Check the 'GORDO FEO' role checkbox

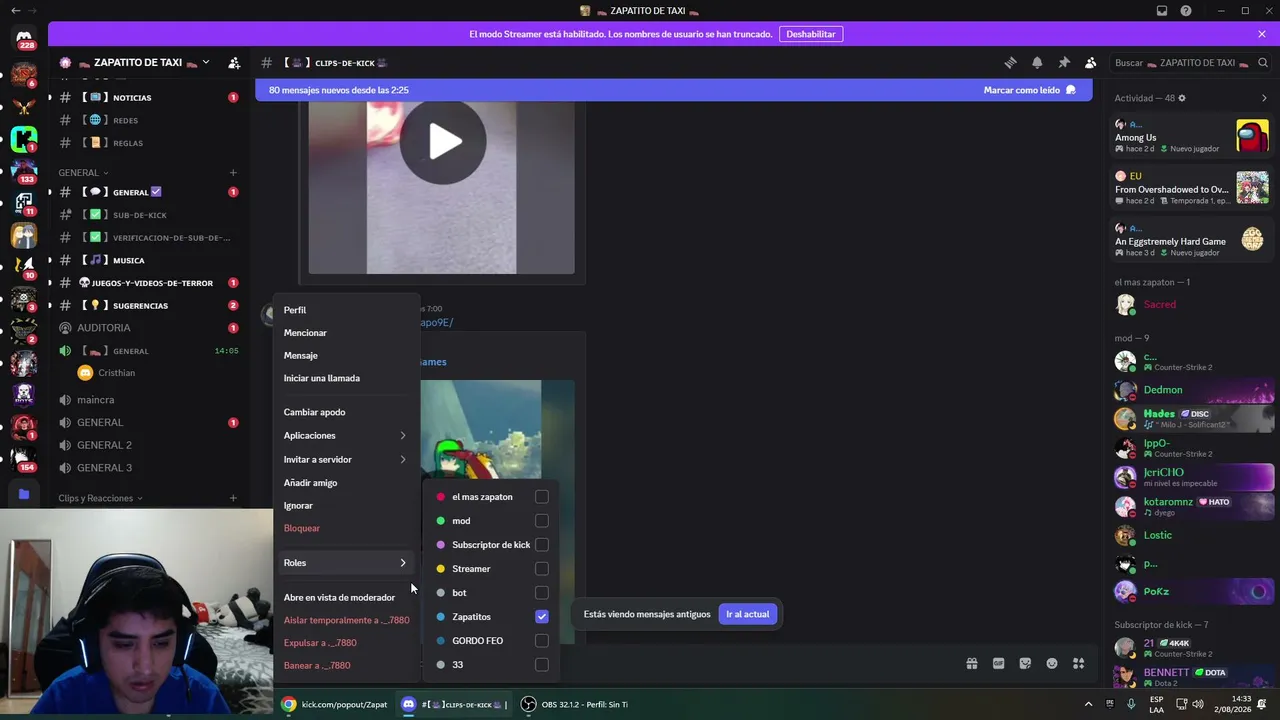(542, 641)
